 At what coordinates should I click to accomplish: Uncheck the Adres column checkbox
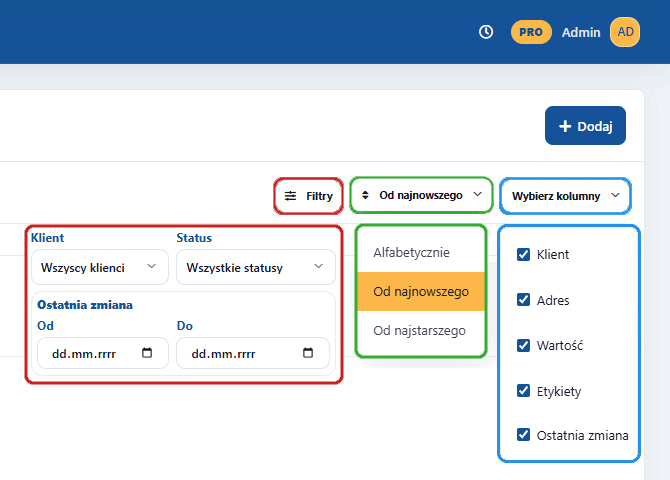pyautogui.click(x=523, y=300)
